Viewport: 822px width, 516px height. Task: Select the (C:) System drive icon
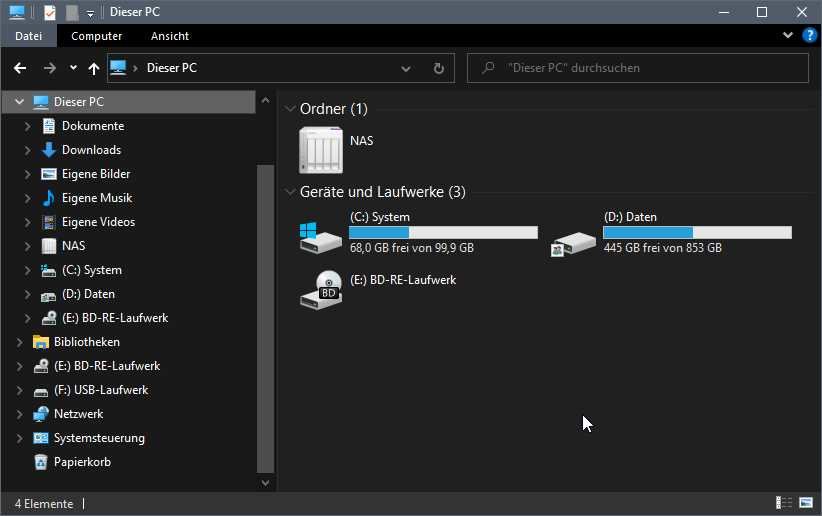click(x=320, y=238)
